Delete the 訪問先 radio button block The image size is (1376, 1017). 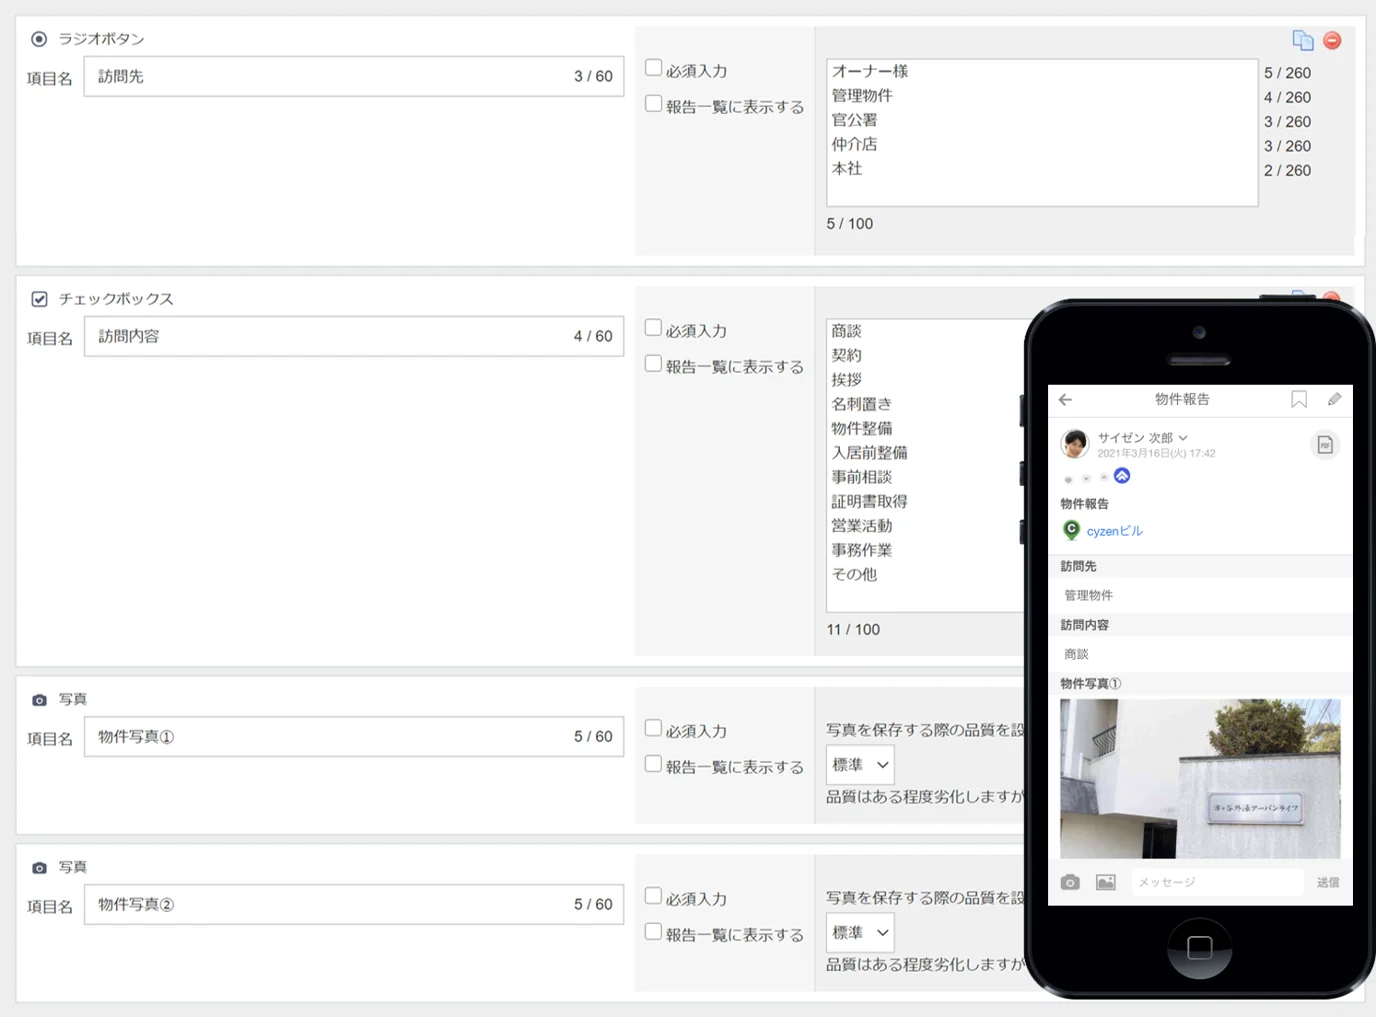(1332, 40)
